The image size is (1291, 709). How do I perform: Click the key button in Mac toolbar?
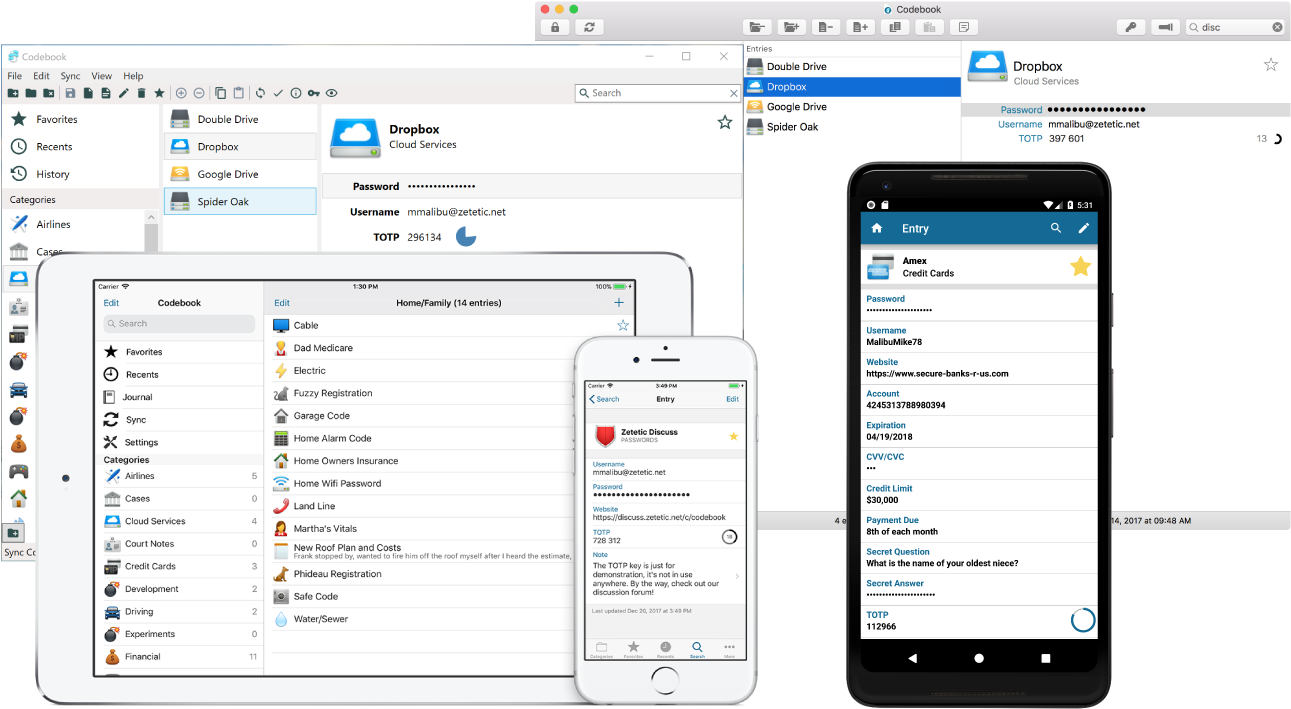coord(1130,27)
